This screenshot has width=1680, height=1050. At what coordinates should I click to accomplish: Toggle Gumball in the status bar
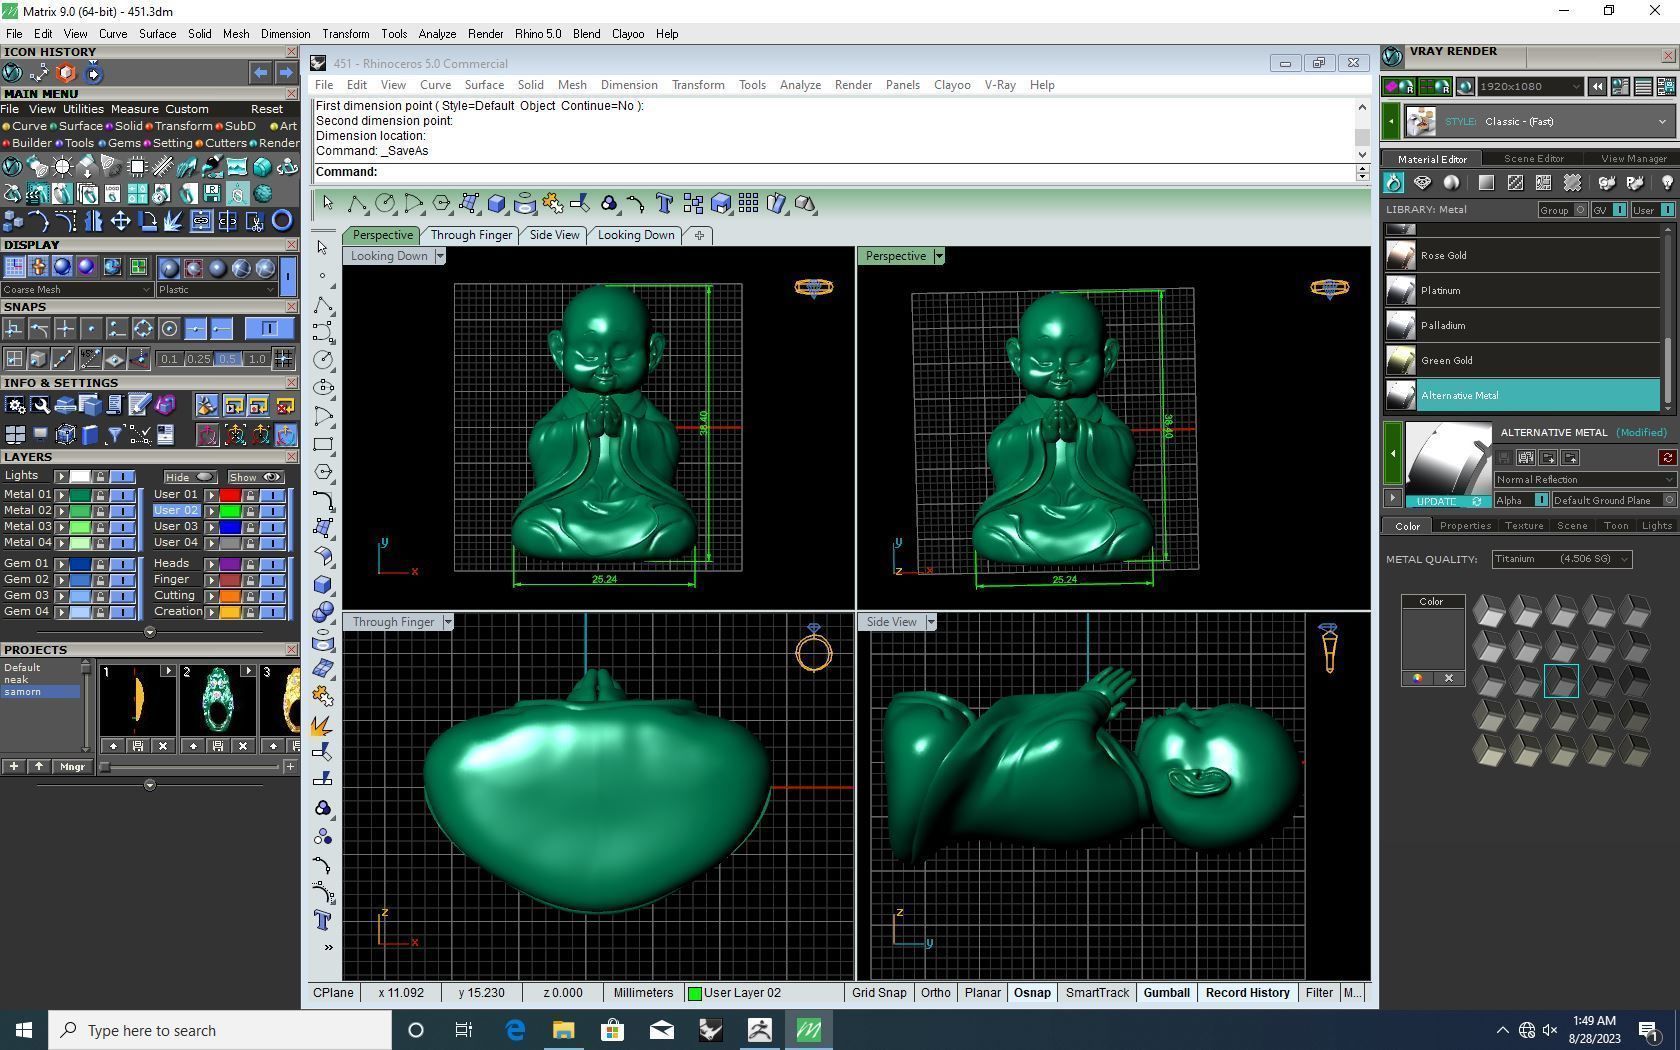1166,993
